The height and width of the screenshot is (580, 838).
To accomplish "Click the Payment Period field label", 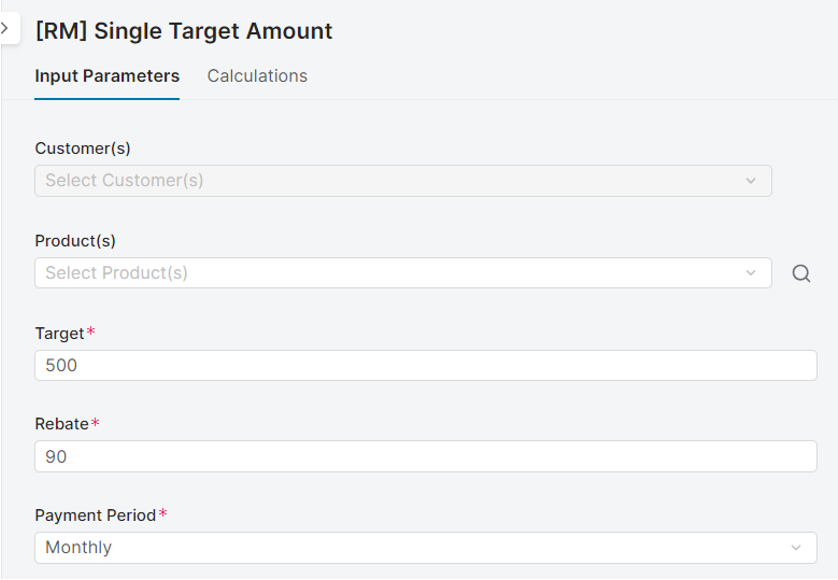I will (x=96, y=515).
